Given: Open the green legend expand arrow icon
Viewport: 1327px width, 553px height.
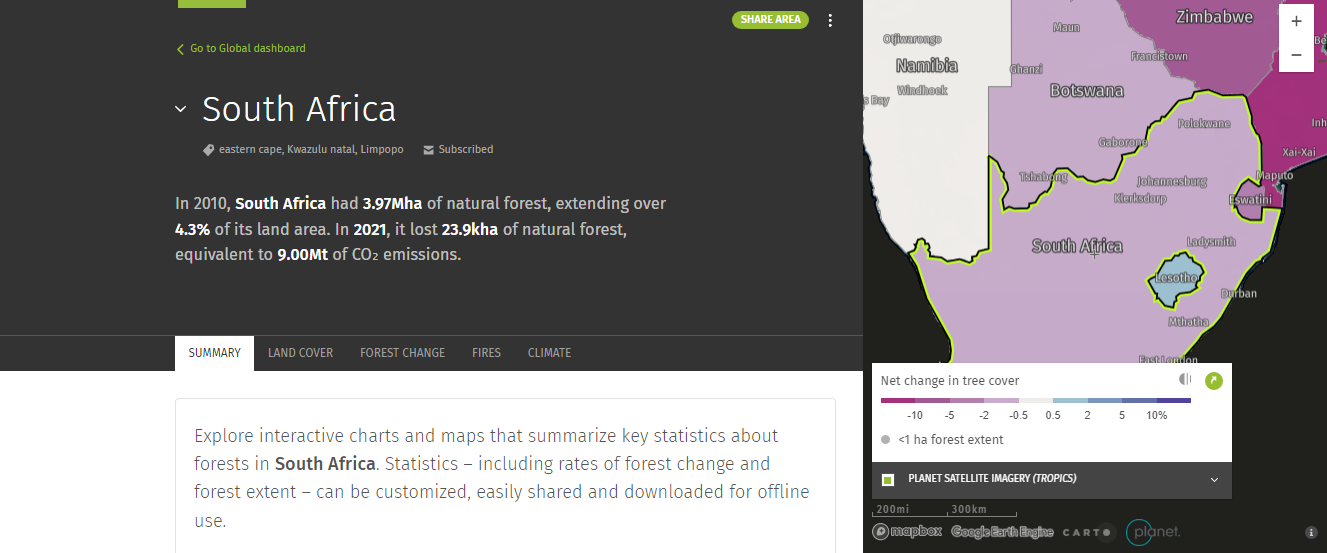Looking at the screenshot, I should (1214, 380).
